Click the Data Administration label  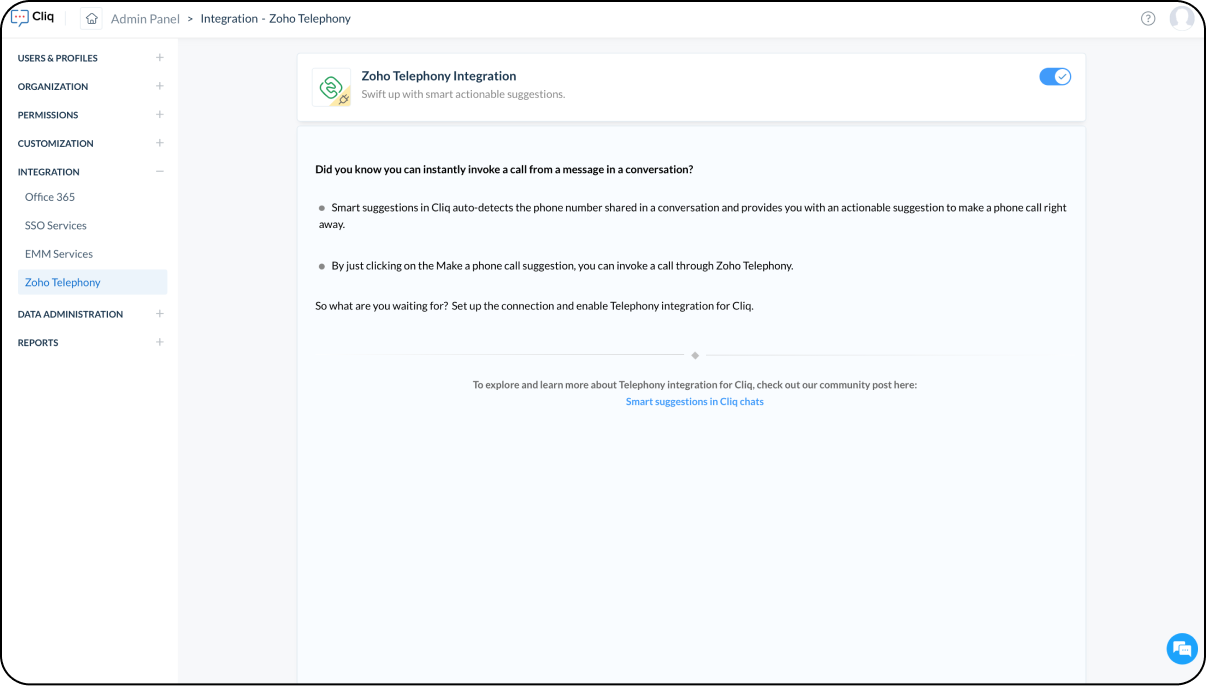pos(71,314)
